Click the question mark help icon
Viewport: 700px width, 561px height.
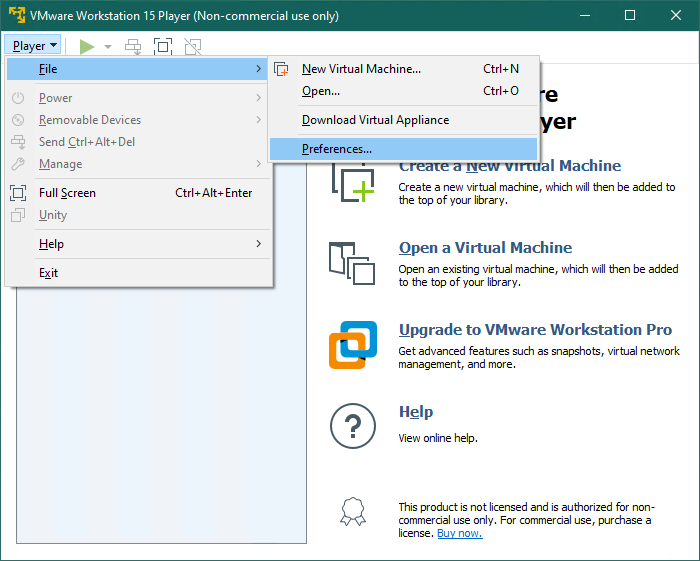click(353, 426)
